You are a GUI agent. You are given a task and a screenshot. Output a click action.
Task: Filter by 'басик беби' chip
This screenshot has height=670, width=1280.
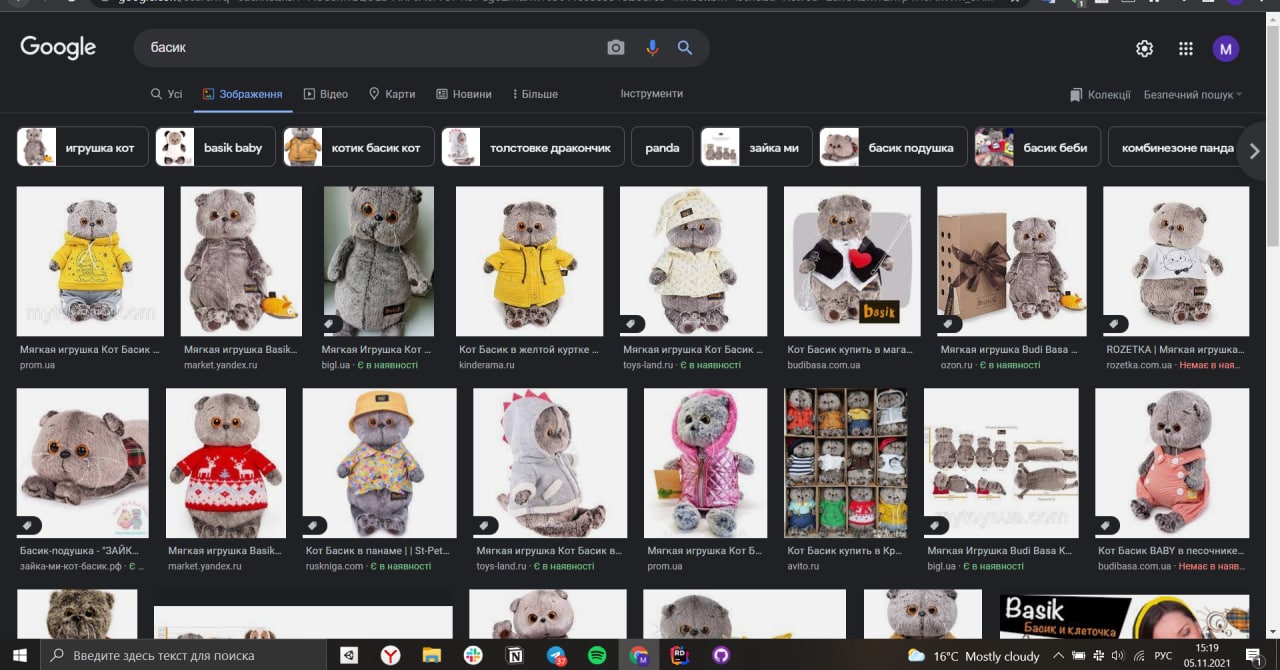click(x=1038, y=147)
